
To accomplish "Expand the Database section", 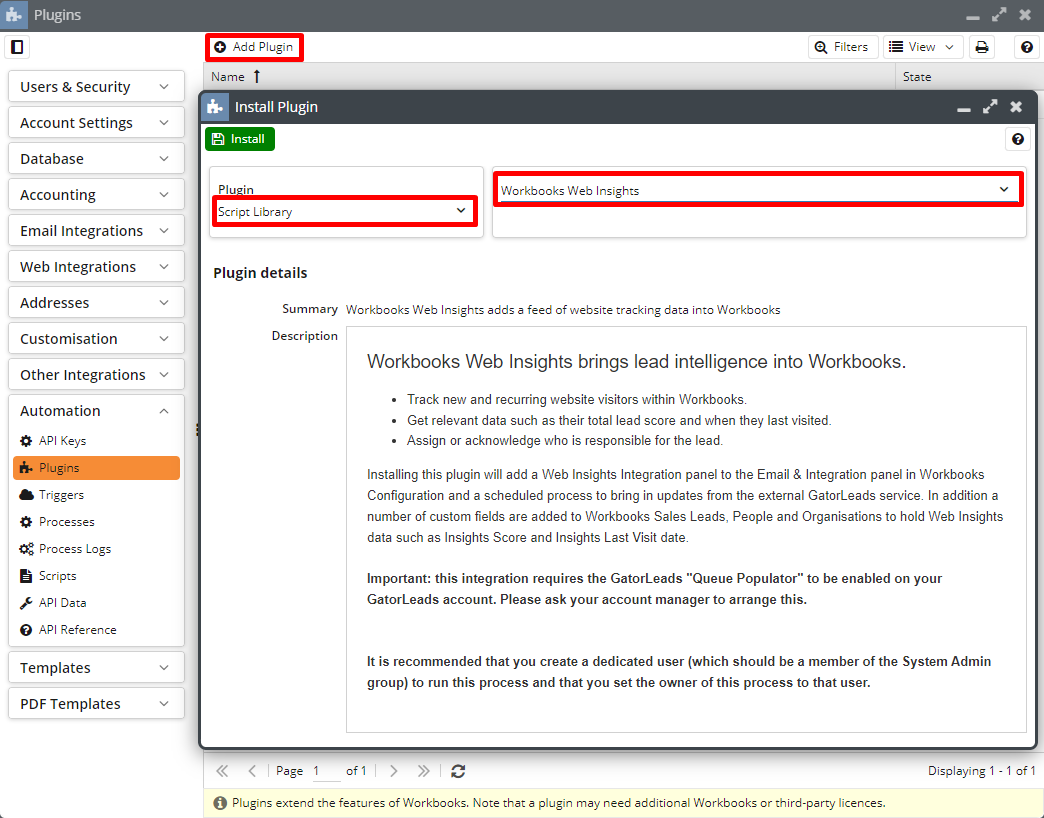I will (x=96, y=158).
